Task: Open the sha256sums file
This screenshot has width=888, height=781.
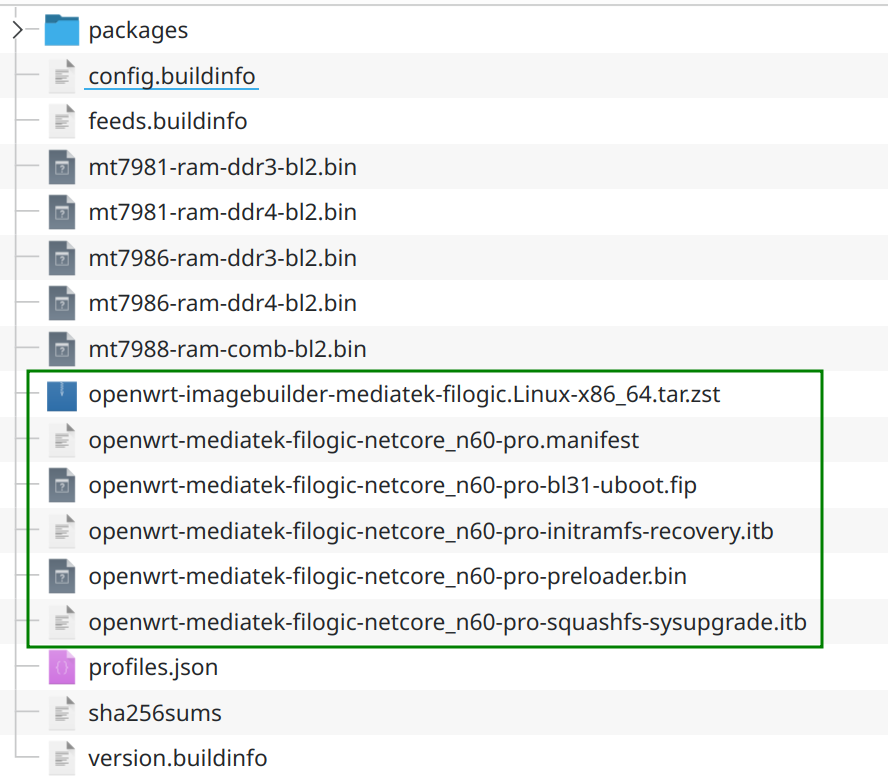Action: click(155, 714)
